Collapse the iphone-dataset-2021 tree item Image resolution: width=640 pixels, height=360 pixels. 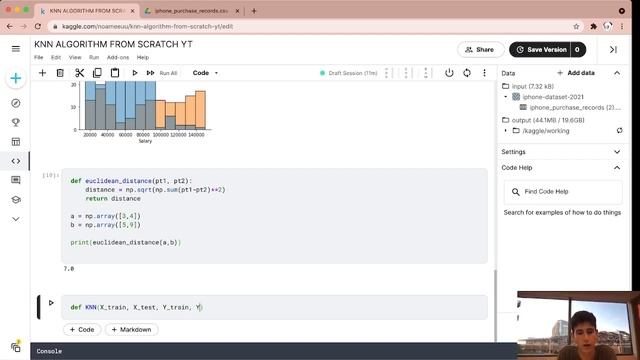pyautogui.click(x=506, y=97)
